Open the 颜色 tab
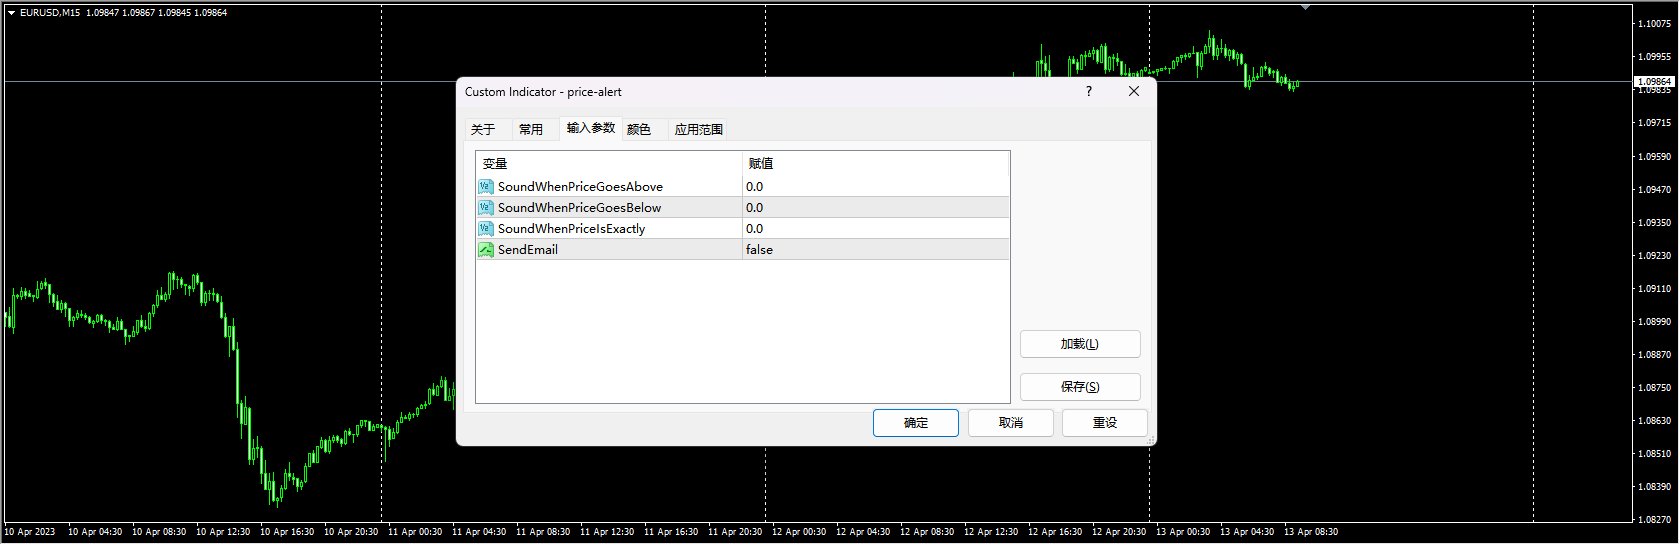This screenshot has width=1680, height=545. point(639,130)
